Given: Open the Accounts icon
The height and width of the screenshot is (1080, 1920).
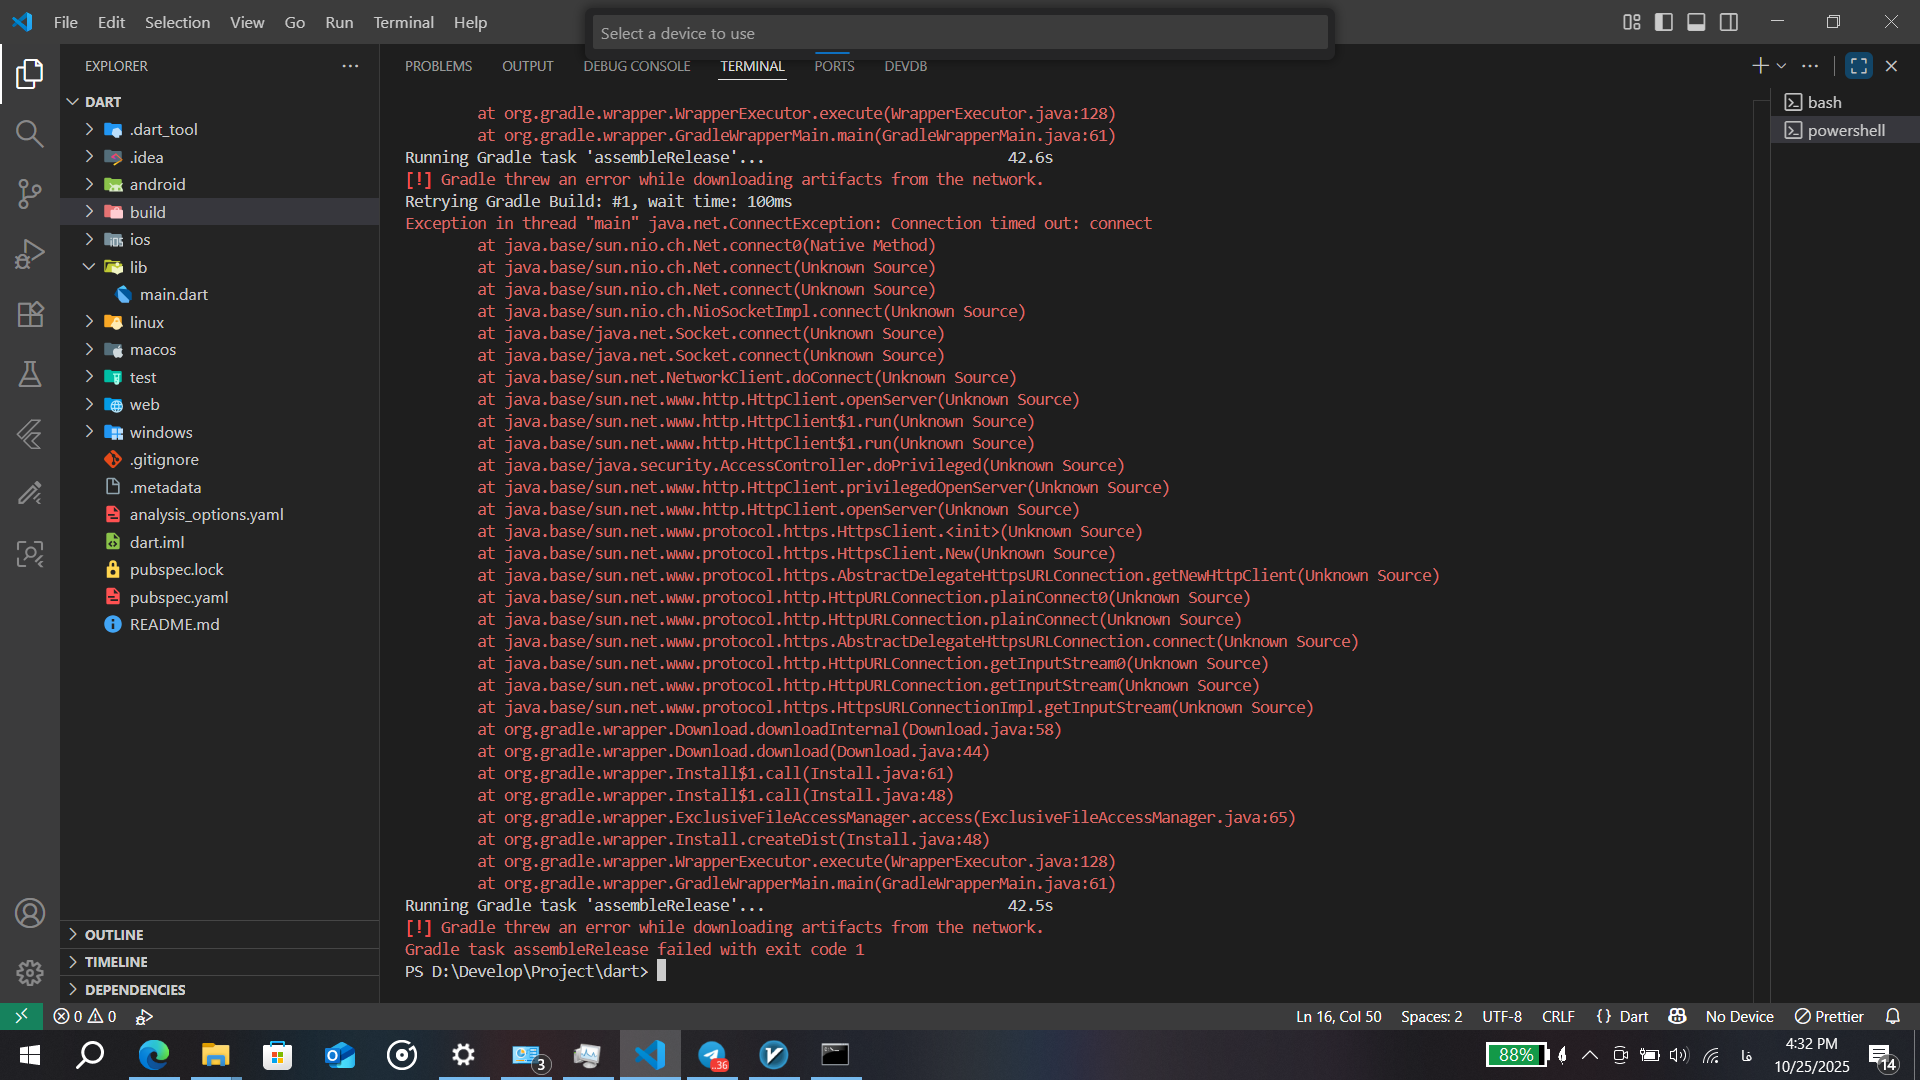Looking at the screenshot, I should 30,913.
